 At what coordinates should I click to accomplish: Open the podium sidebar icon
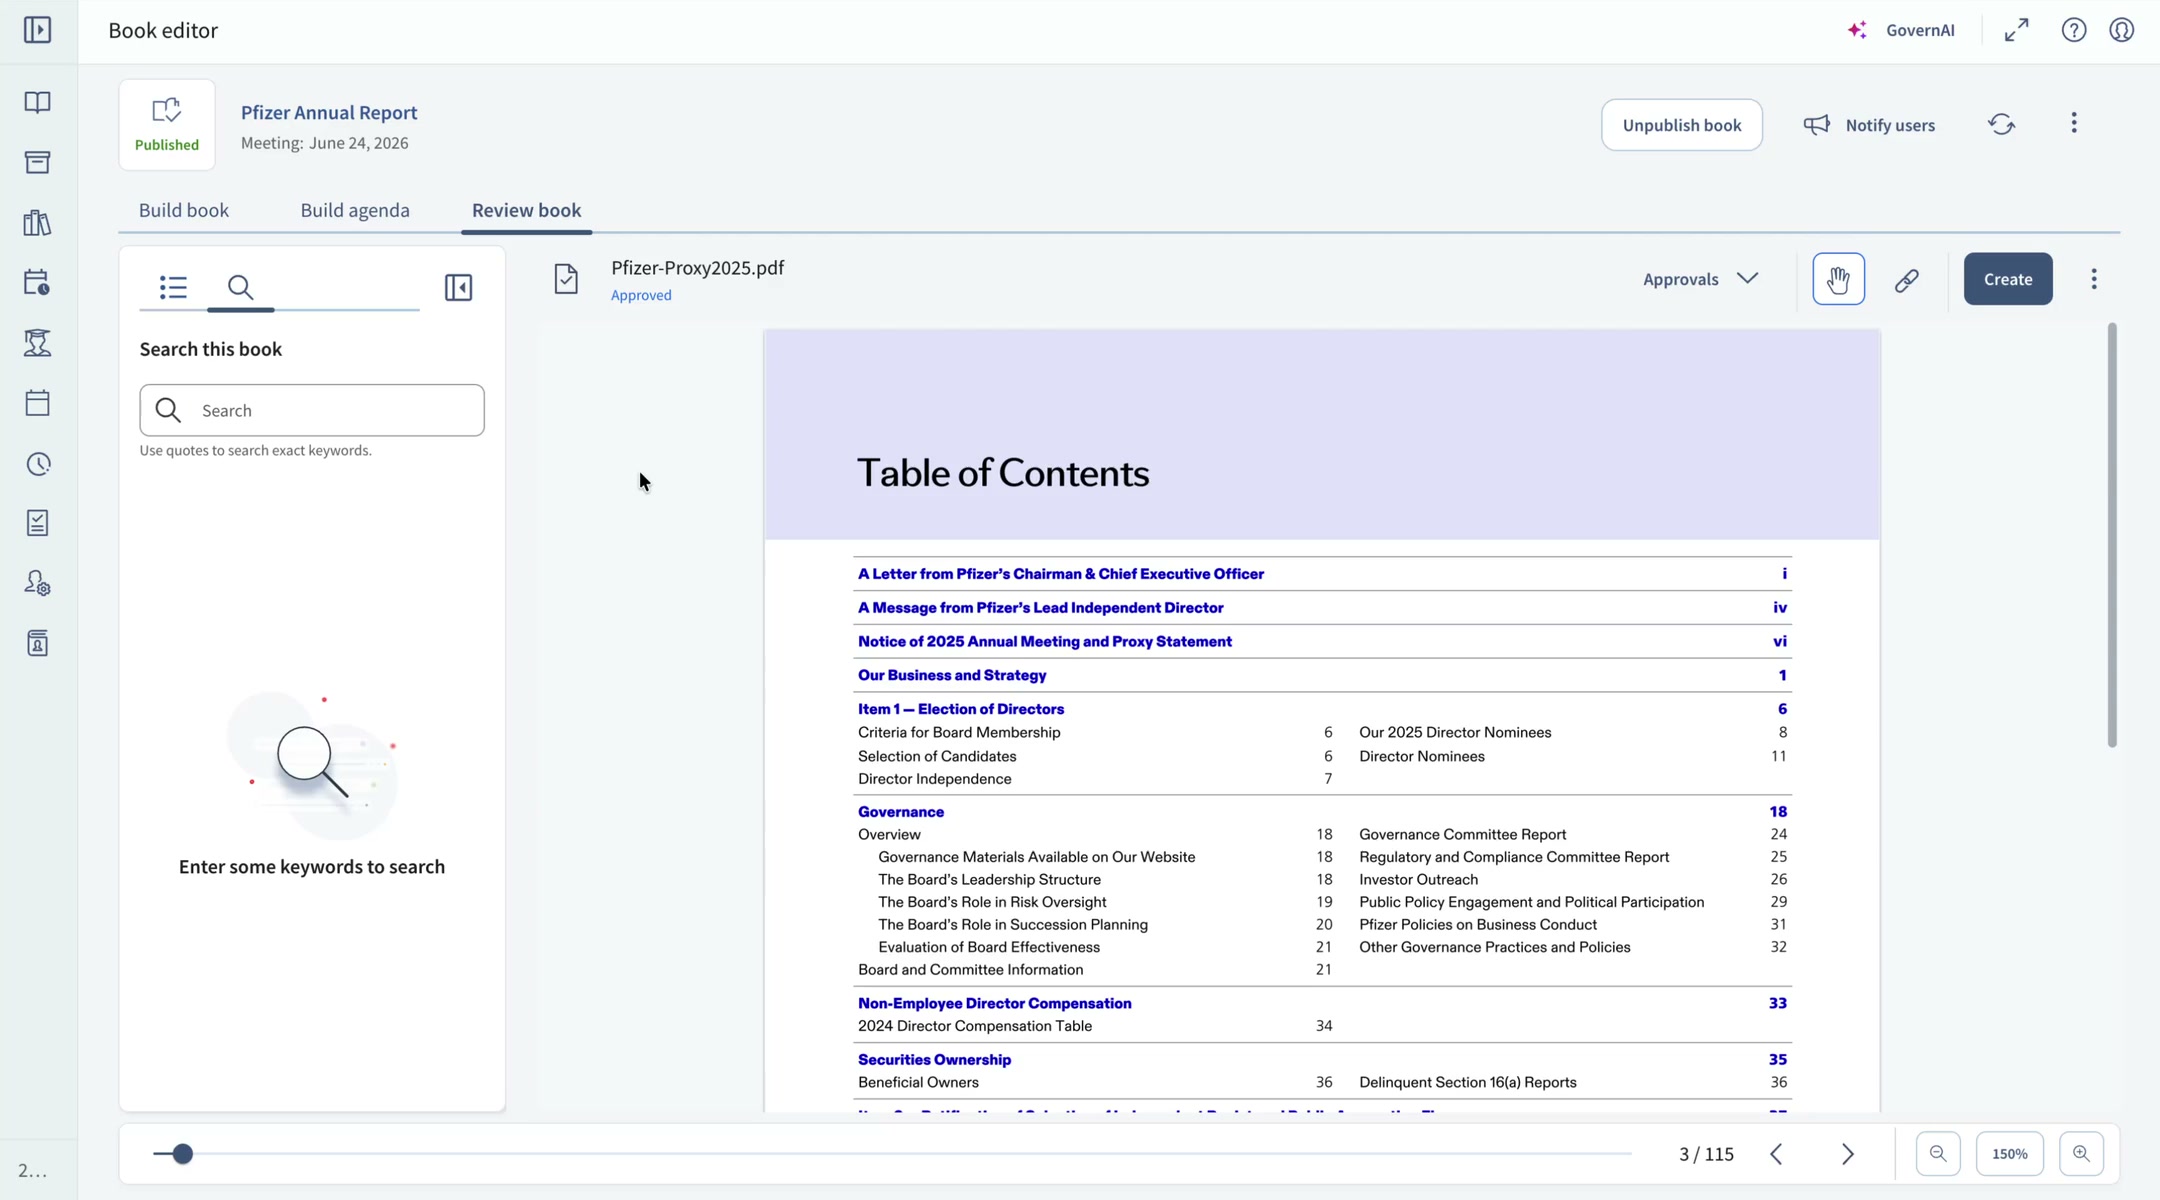37,343
